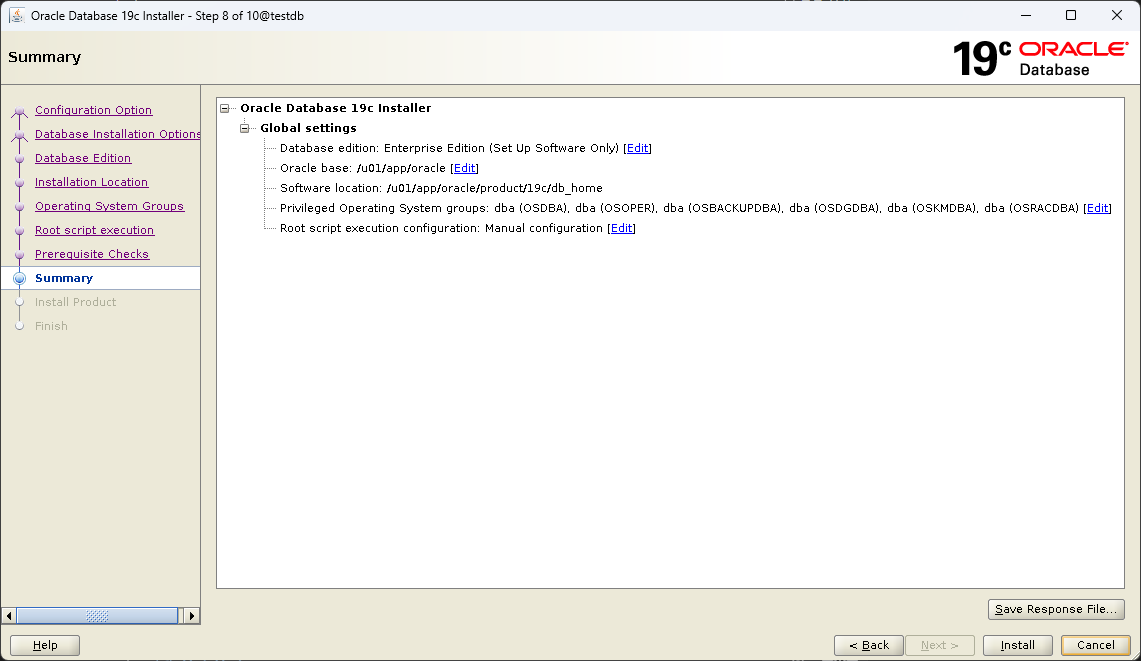Screen dimensions: 1141x661
Task: Click the Install Product step label
Action: tap(76, 302)
